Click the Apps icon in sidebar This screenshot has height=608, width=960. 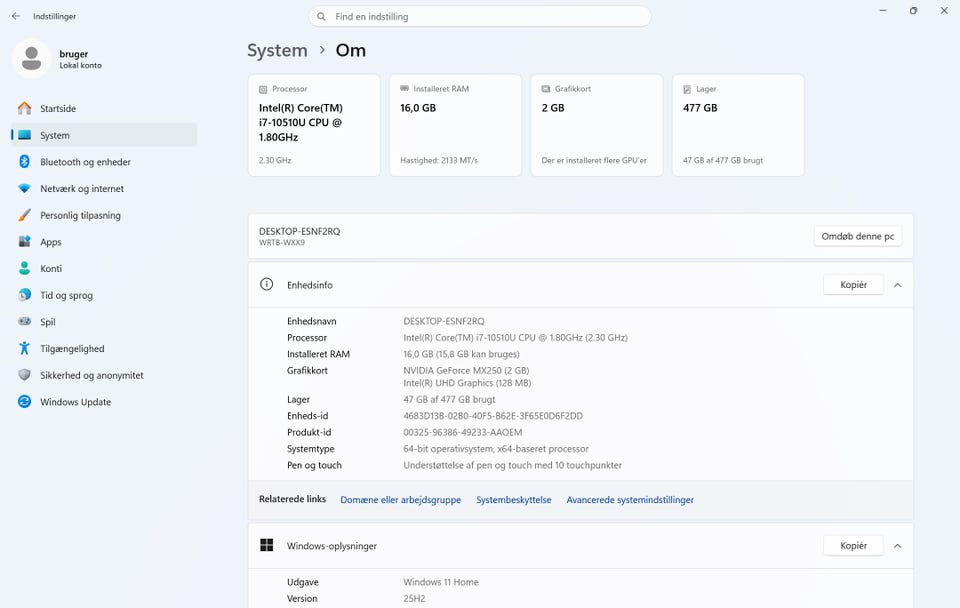pos(24,242)
